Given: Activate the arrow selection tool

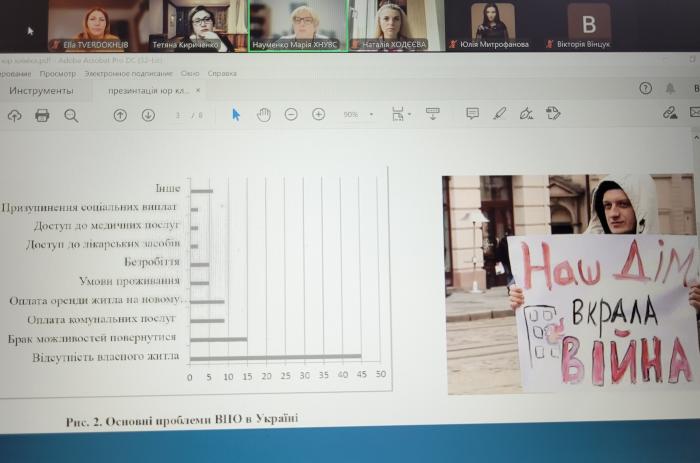Looking at the screenshot, I should pyautogui.click(x=236, y=114).
